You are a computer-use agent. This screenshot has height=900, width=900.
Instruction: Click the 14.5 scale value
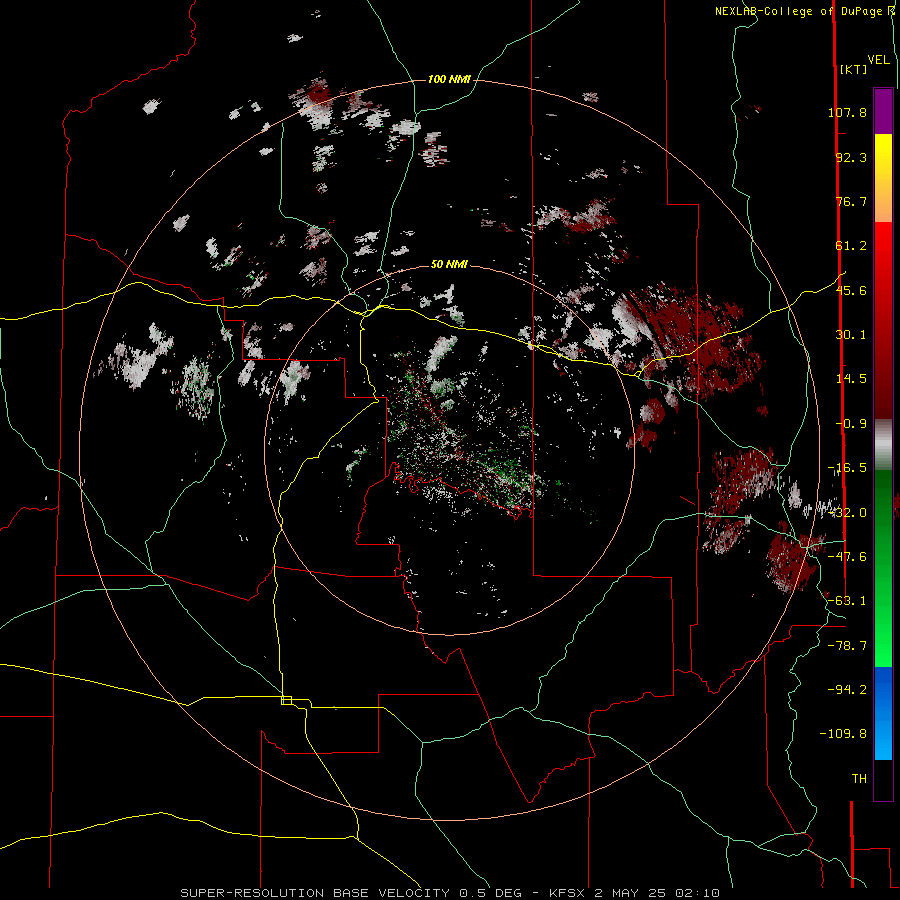coord(851,379)
